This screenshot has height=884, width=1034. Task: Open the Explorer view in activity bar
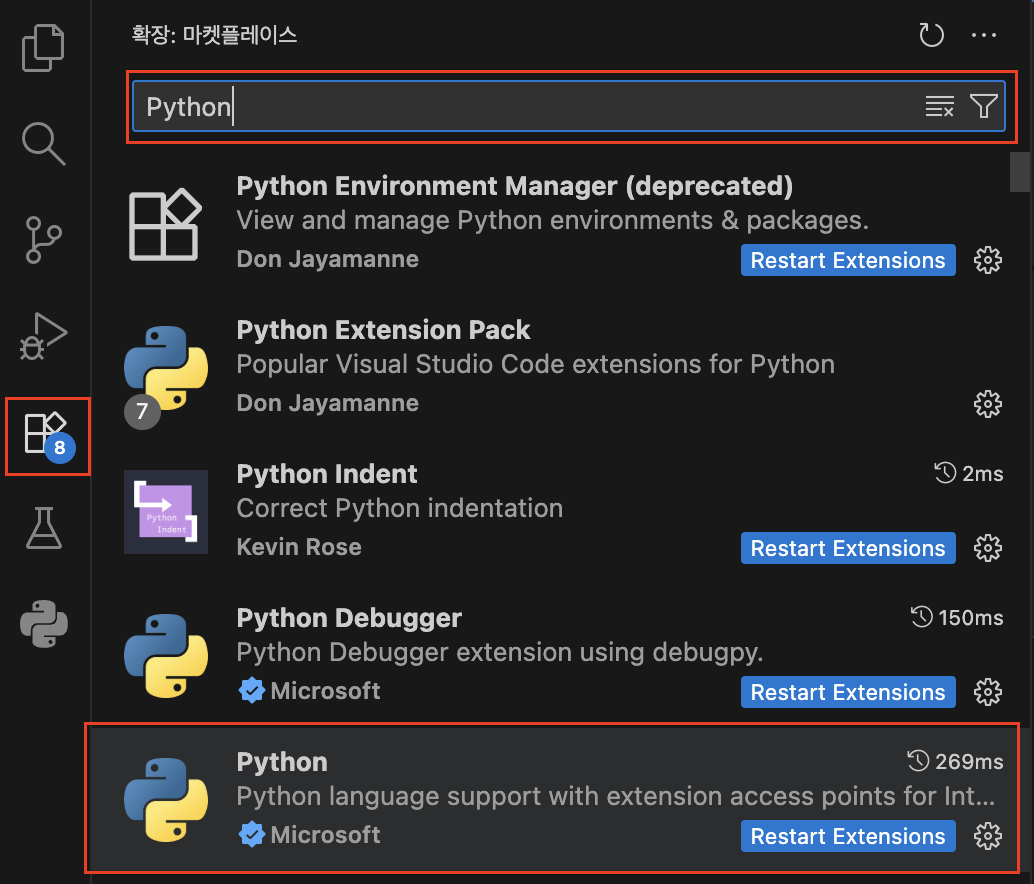coord(44,47)
